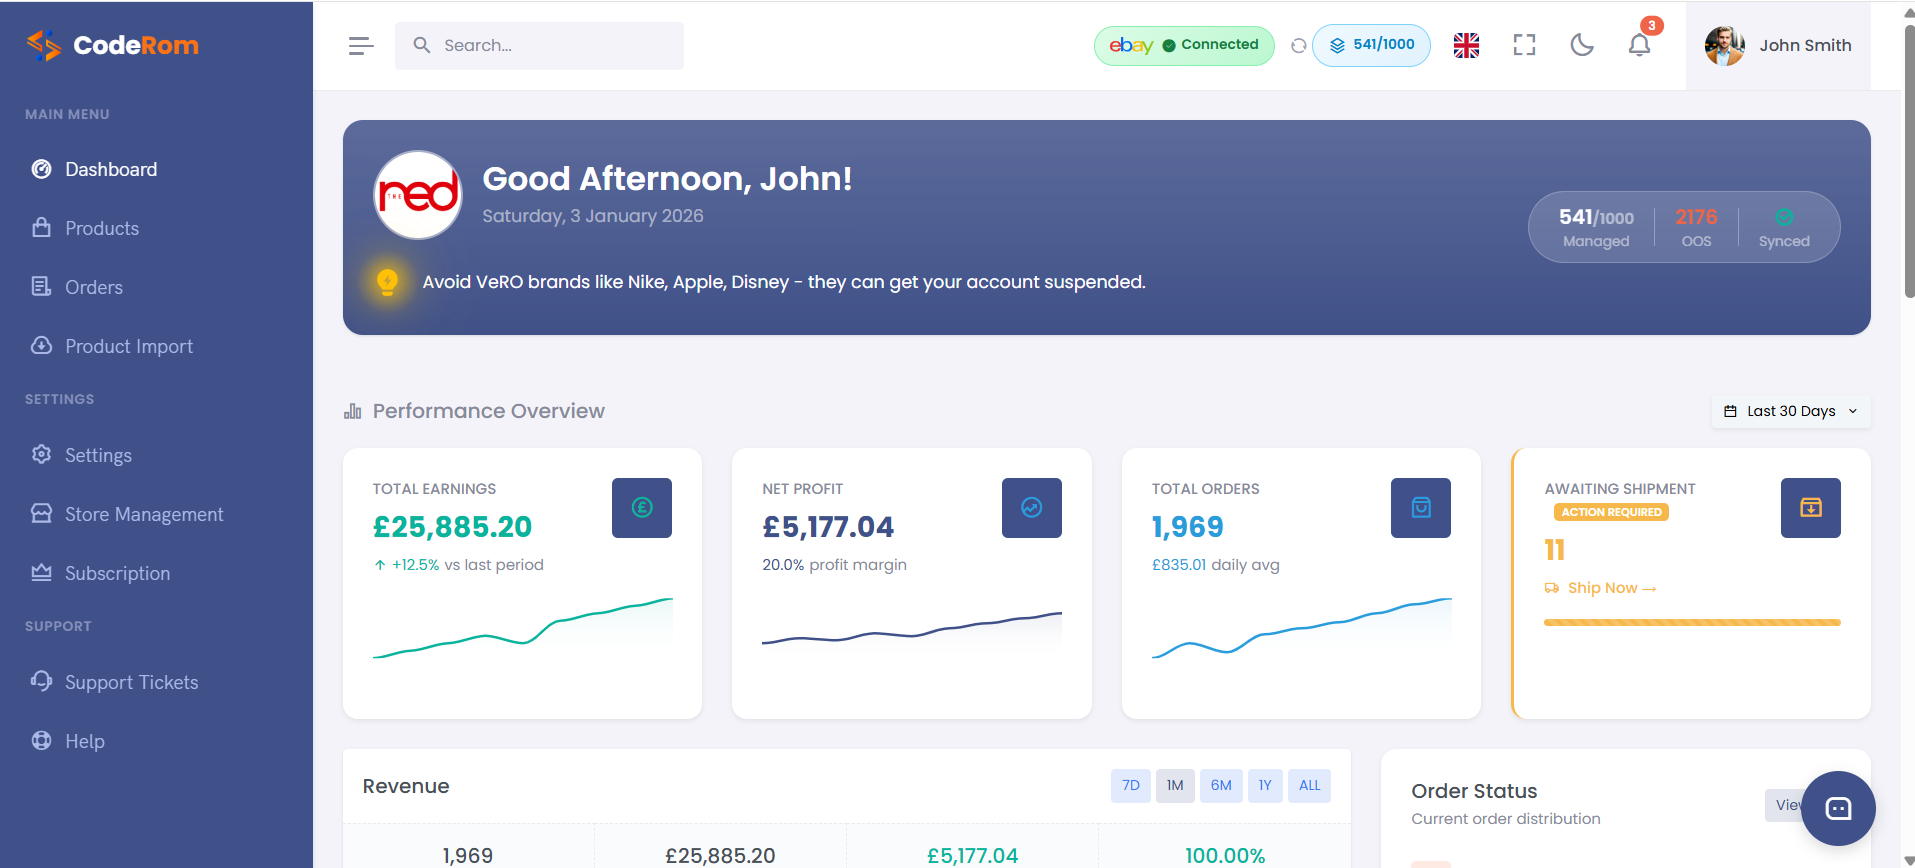This screenshot has width=1915, height=868.
Task: Click the Performance Overview bar chart icon
Action: click(x=352, y=411)
